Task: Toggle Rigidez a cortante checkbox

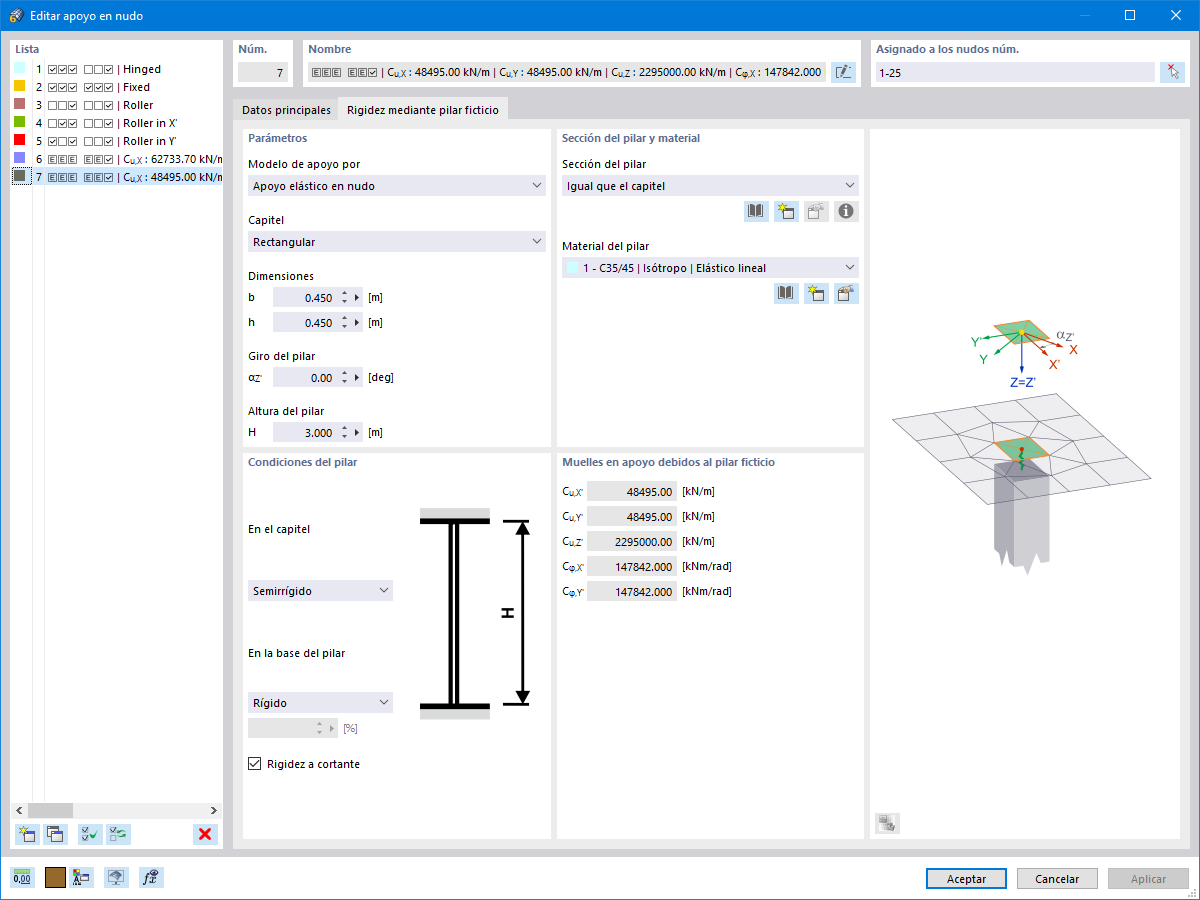Action: click(254, 764)
